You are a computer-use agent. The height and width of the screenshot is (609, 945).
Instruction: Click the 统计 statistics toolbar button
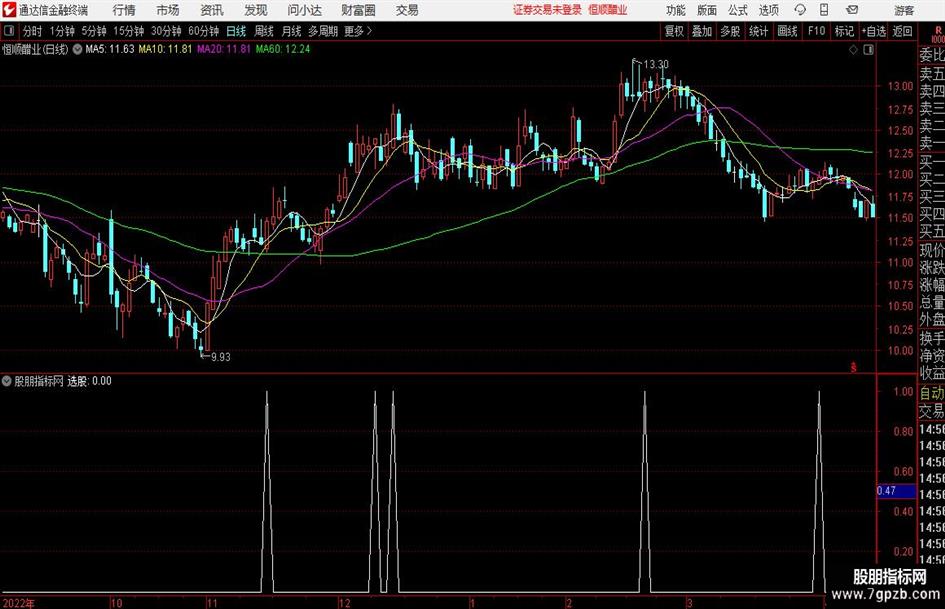point(758,31)
